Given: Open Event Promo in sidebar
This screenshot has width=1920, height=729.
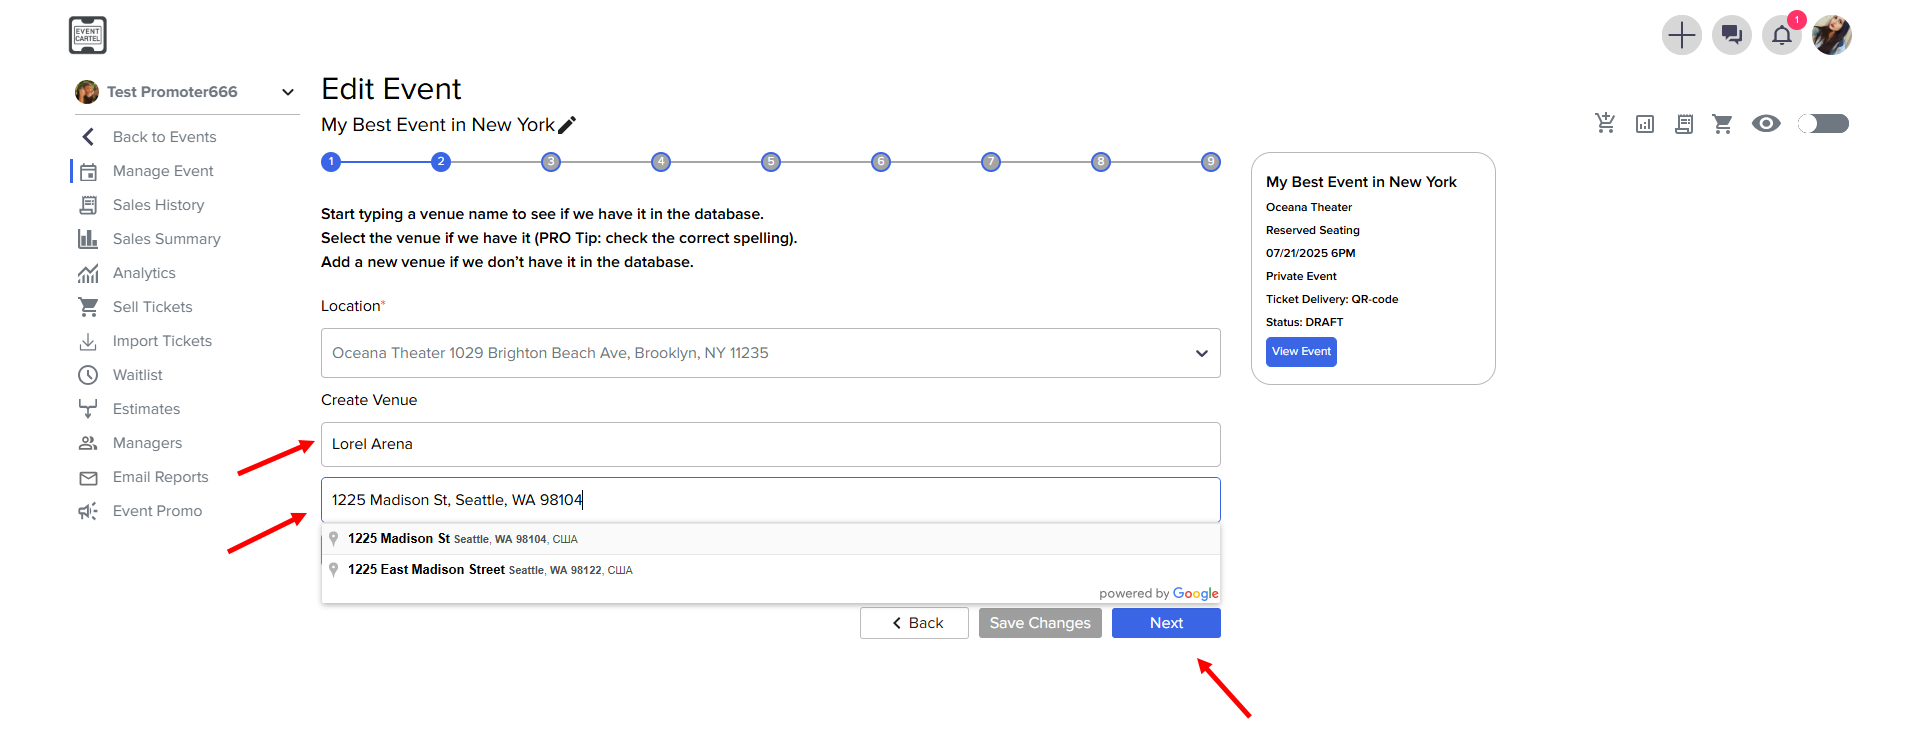Looking at the screenshot, I should 157,511.
